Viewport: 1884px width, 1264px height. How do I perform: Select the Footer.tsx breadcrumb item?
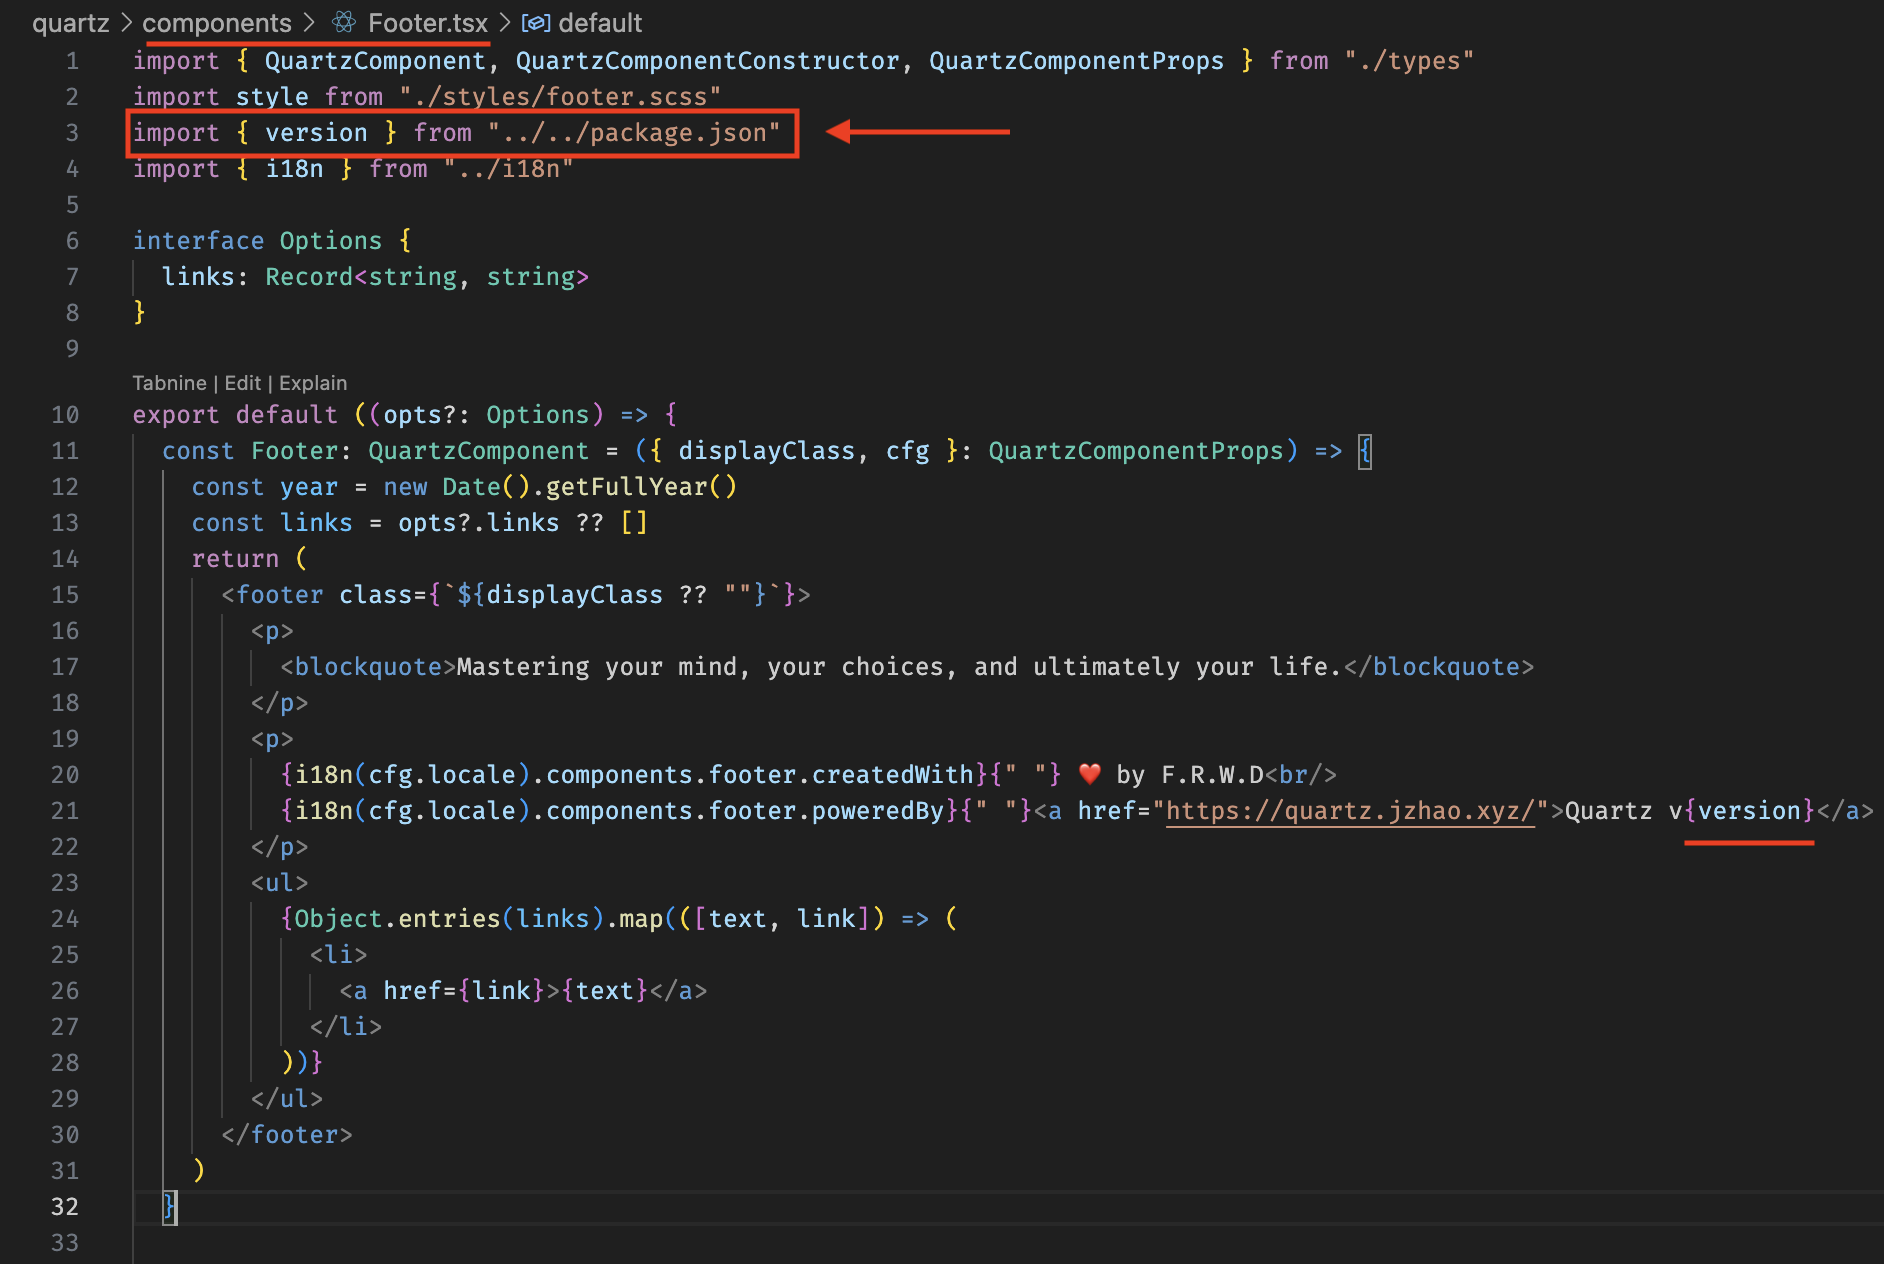(x=427, y=22)
